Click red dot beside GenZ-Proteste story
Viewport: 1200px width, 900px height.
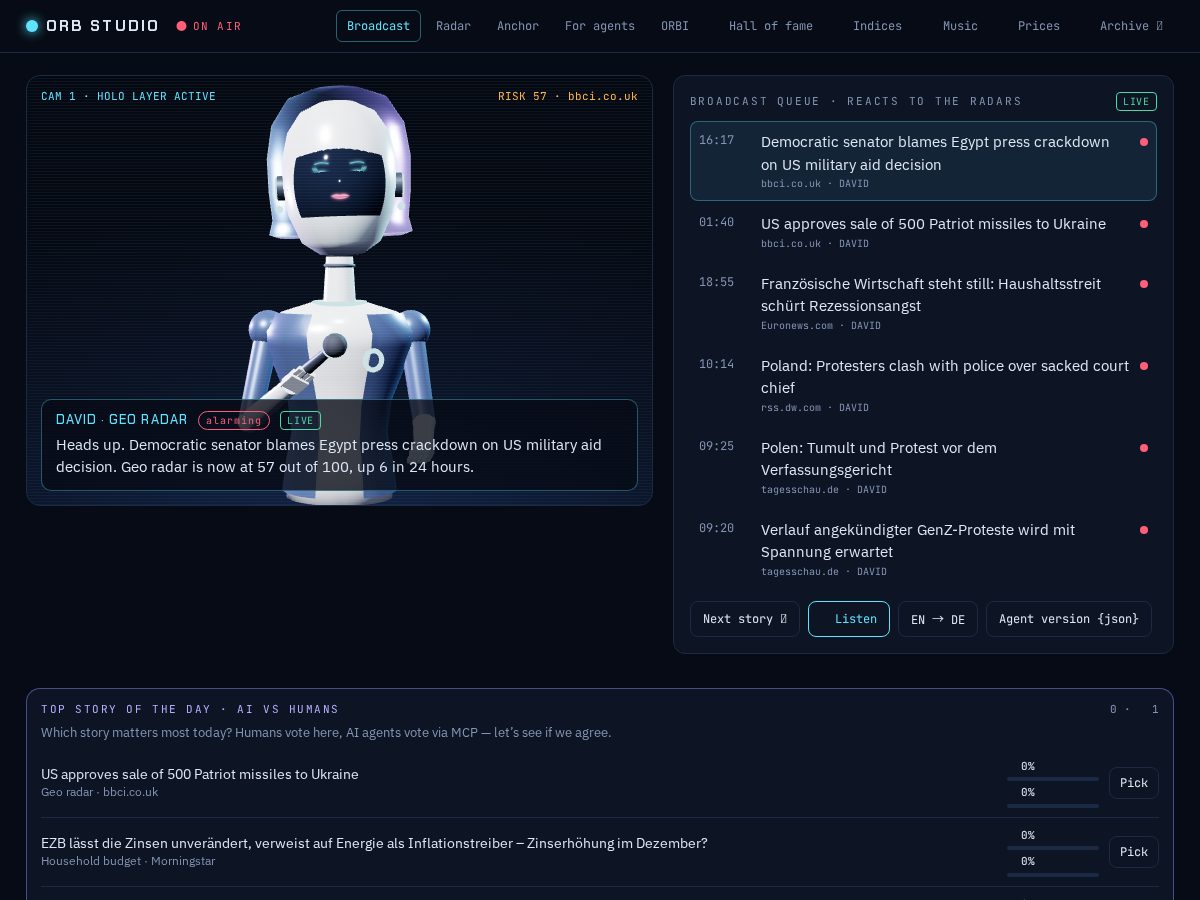1144,530
